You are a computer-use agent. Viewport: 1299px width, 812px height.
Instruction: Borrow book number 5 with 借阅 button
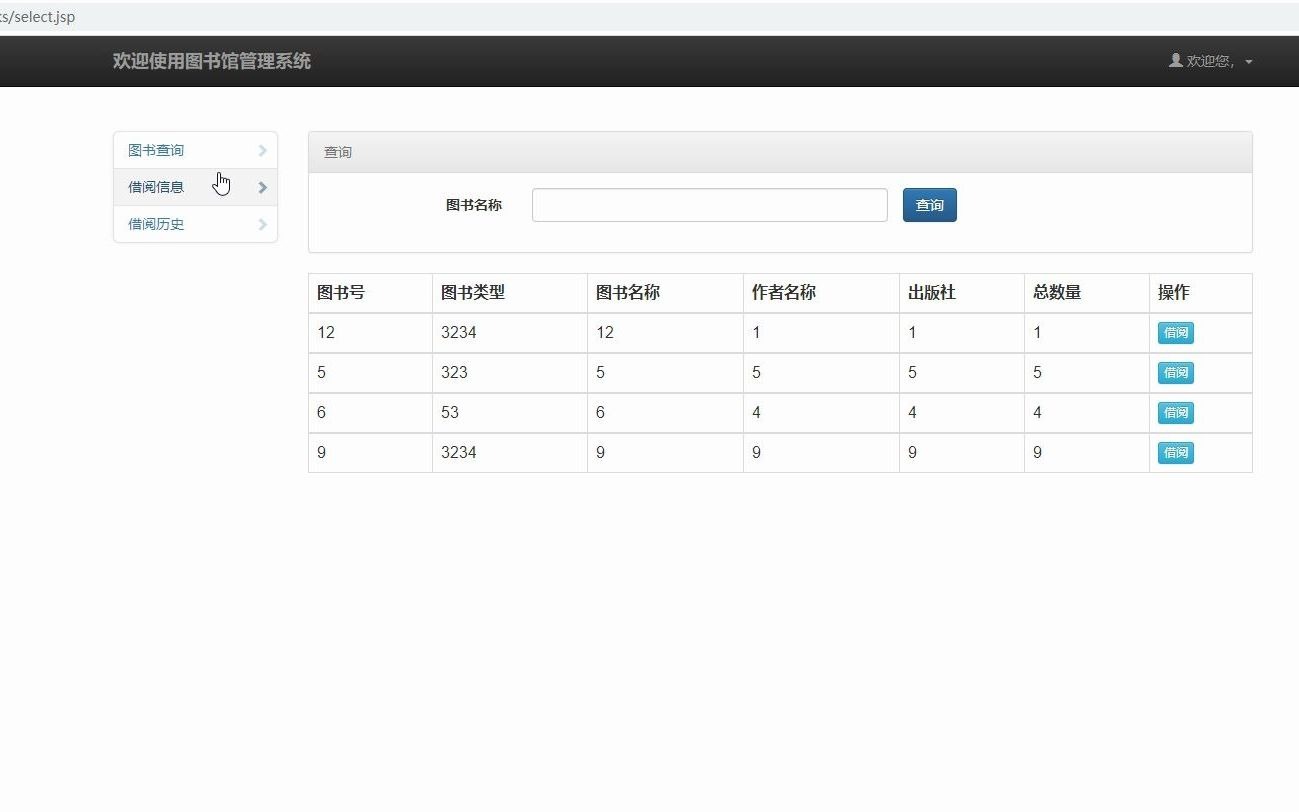point(1175,373)
